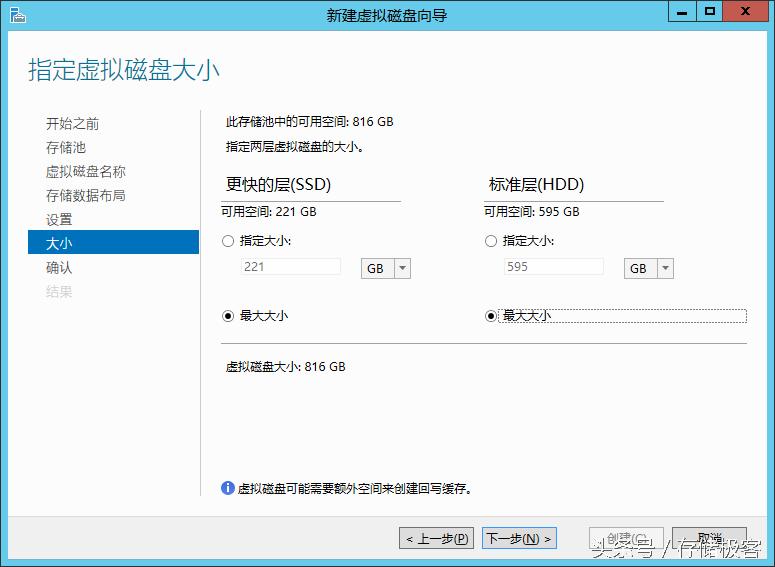Screen dimensions: 775x567
Task: Click the SSD size field showing 221
Action: coord(291,267)
